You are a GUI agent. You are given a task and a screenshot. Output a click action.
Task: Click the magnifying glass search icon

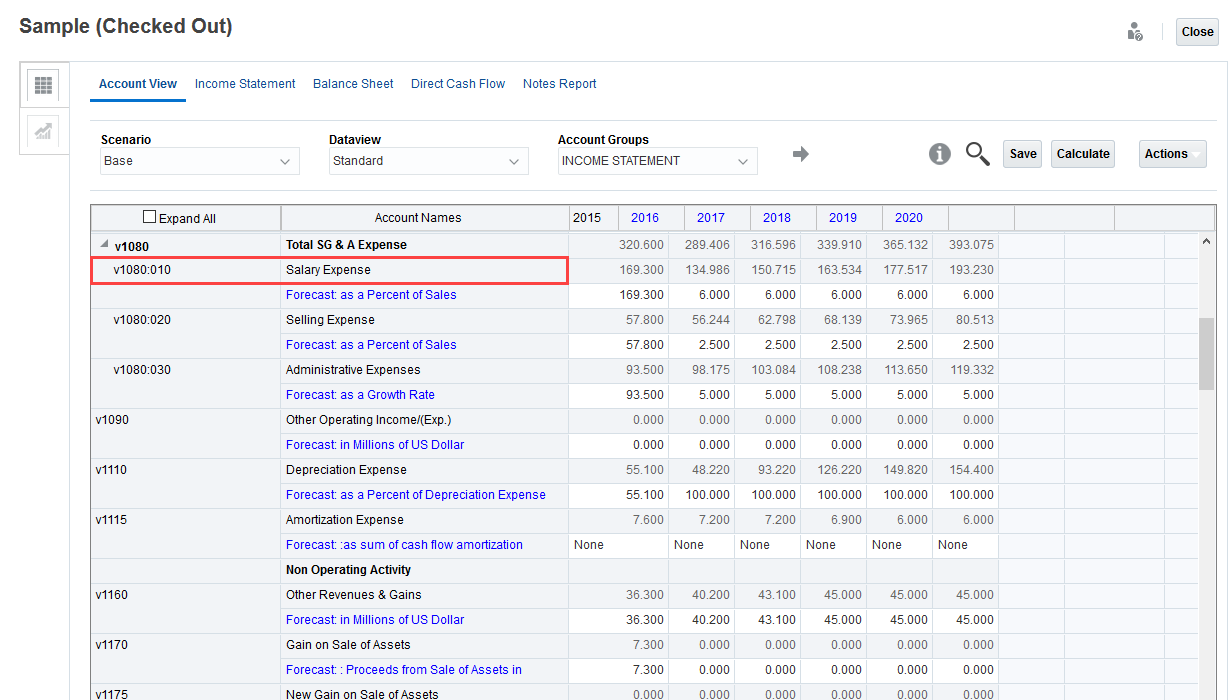[977, 154]
